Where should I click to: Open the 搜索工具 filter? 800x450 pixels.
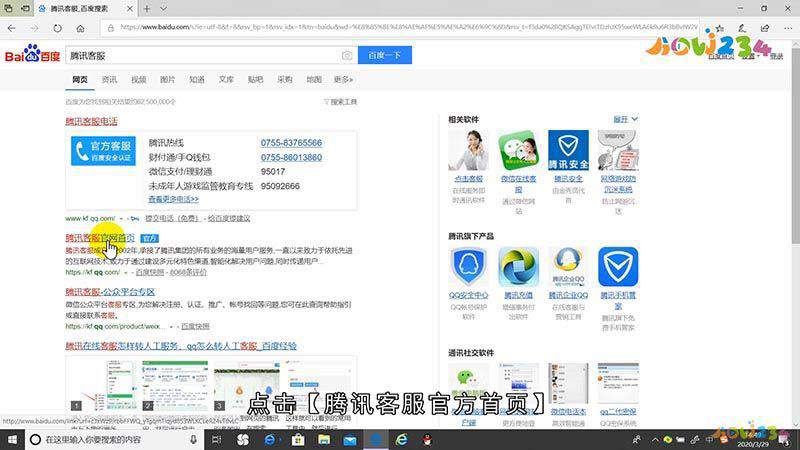tap(340, 102)
